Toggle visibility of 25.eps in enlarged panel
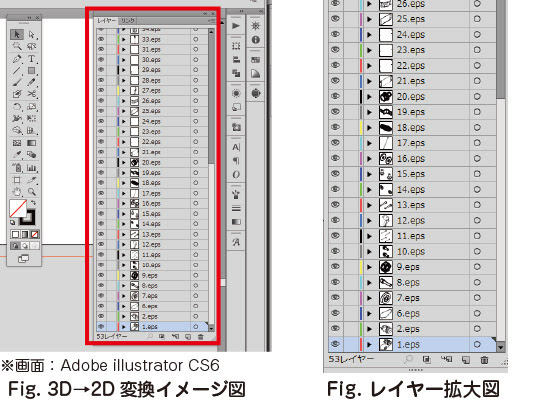 [335, 19]
